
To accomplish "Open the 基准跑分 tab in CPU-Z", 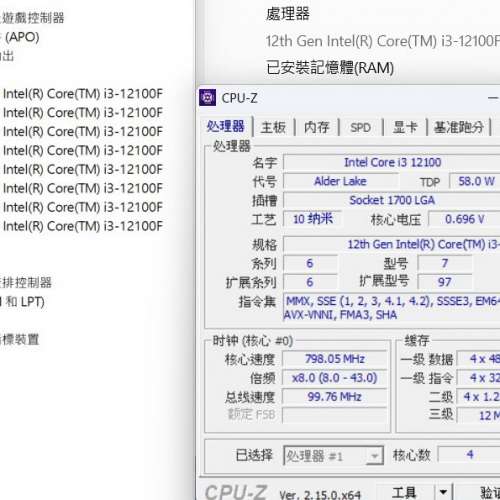I will click(x=459, y=127).
